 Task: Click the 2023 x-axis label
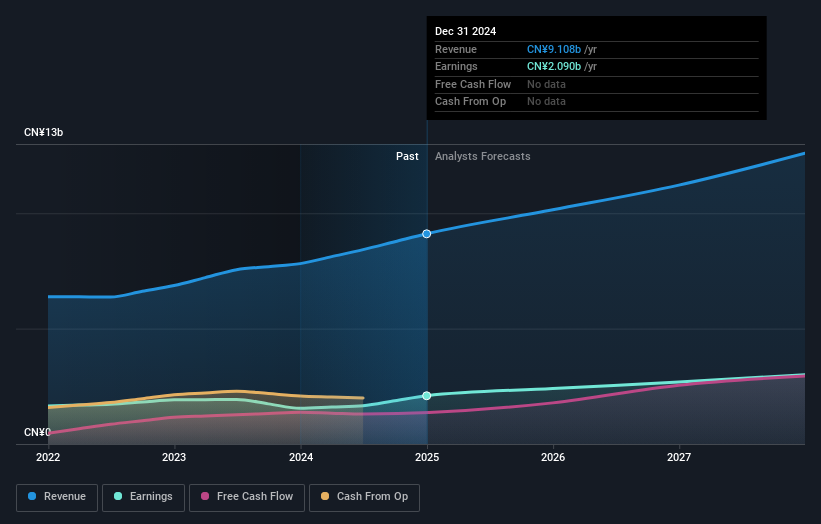tap(174, 457)
